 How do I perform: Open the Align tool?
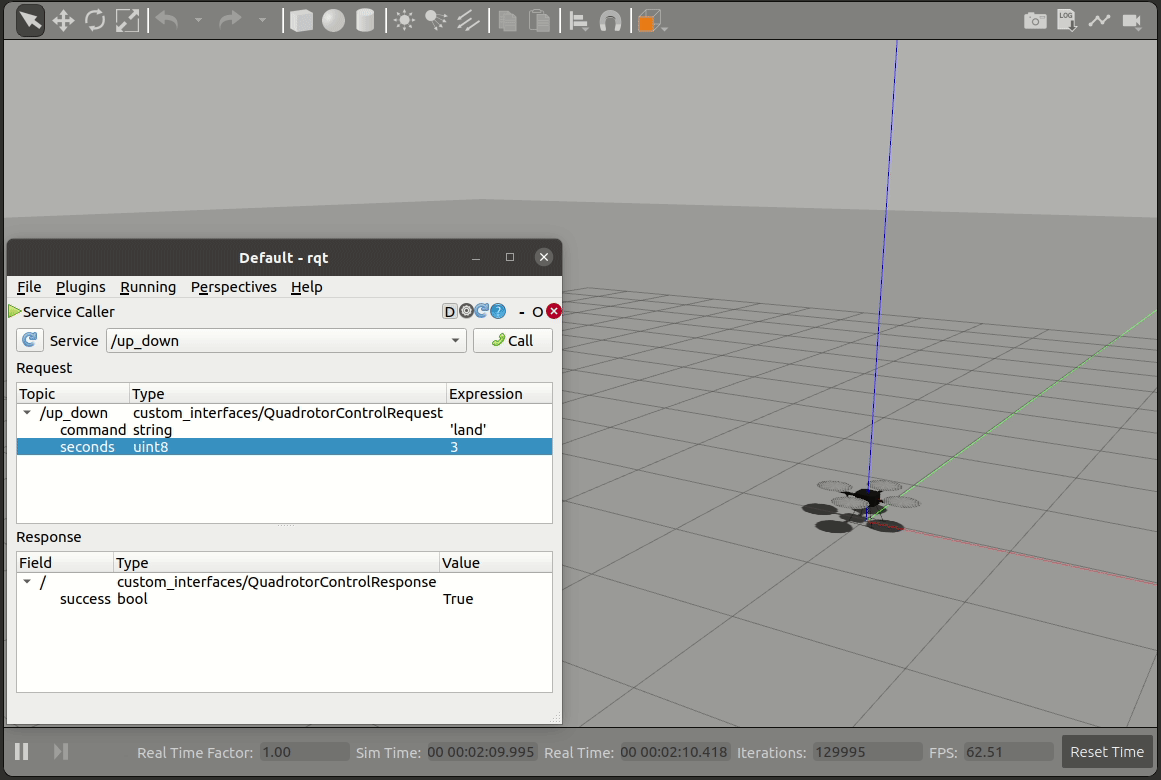pyautogui.click(x=579, y=21)
